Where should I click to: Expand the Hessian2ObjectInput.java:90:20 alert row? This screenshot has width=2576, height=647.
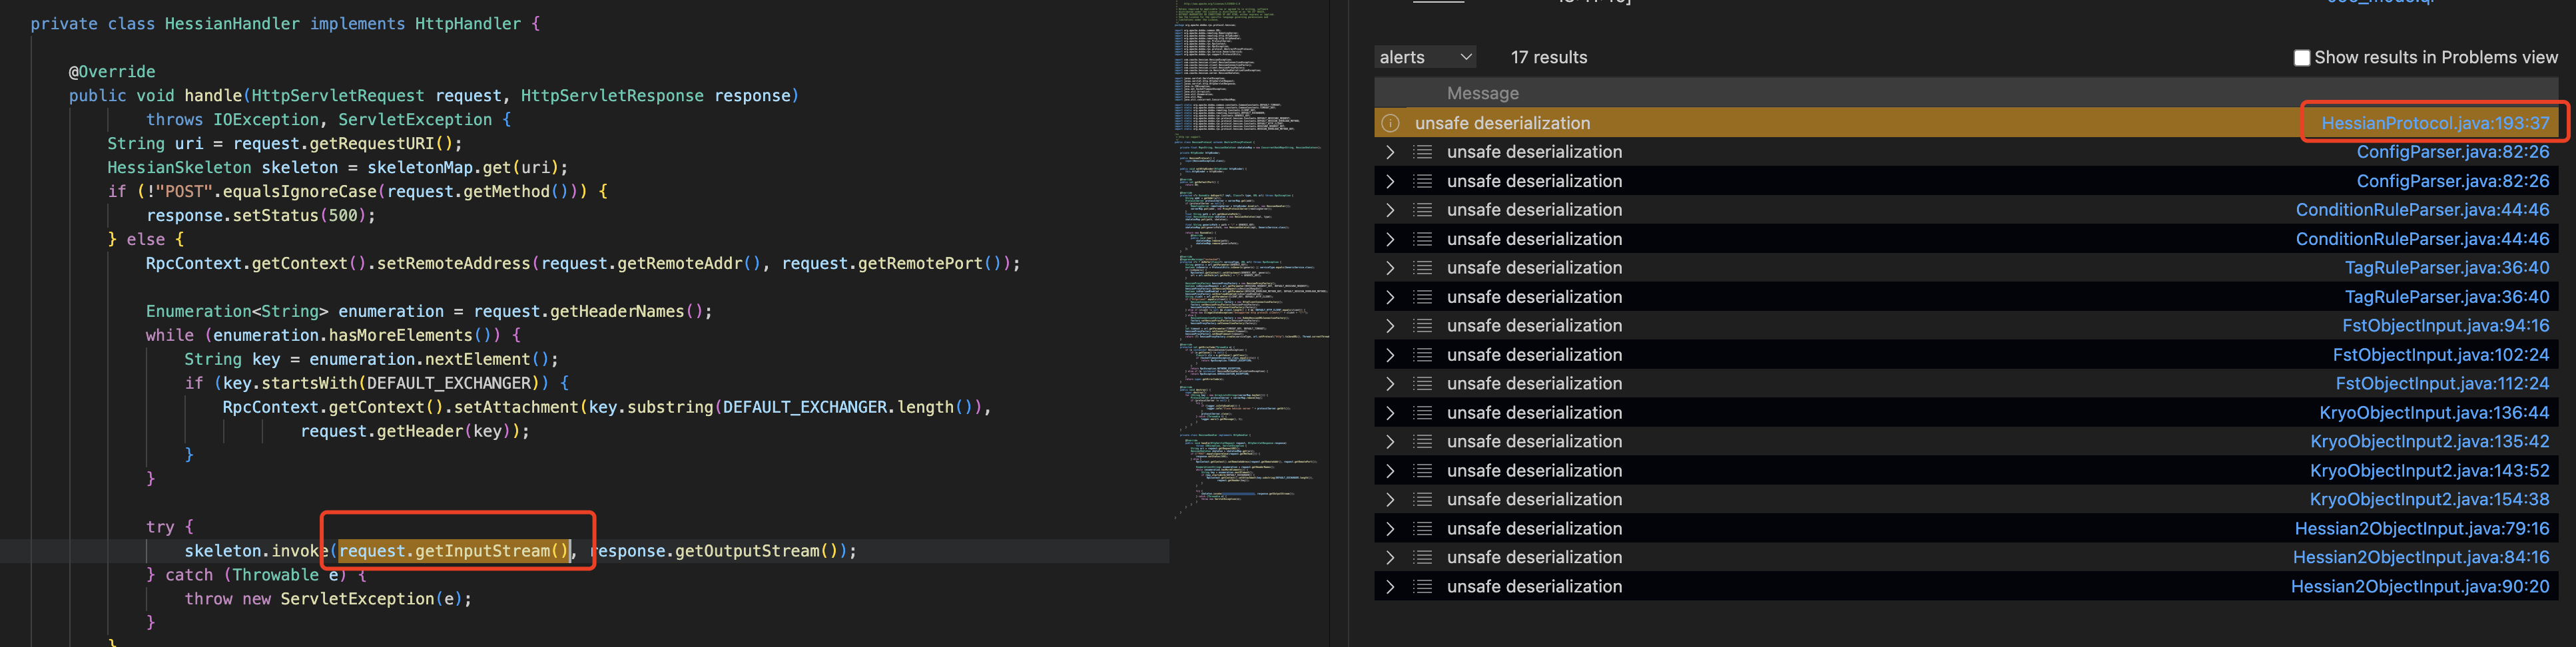coord(1390,587)
